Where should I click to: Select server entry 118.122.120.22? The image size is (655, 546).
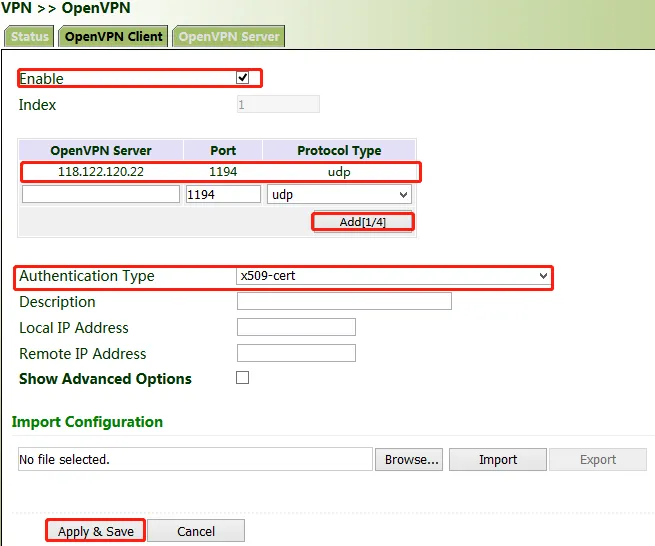(x=101, y=172)
